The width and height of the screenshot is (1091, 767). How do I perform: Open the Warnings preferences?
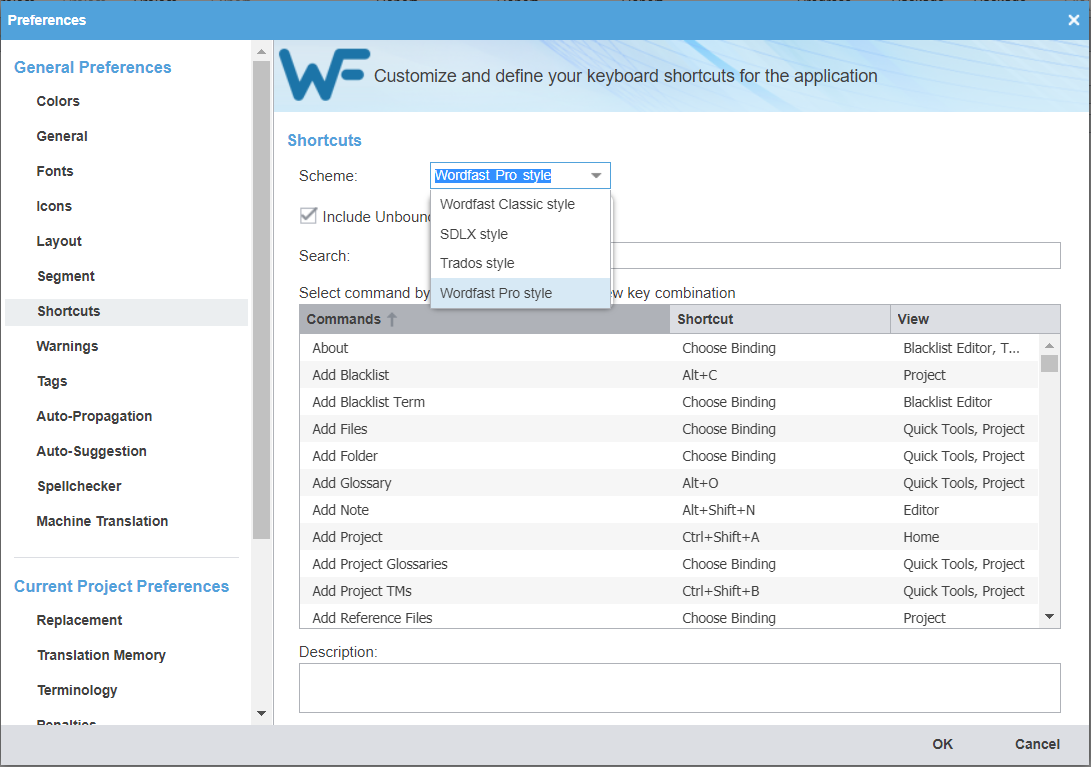click(67, 346)
